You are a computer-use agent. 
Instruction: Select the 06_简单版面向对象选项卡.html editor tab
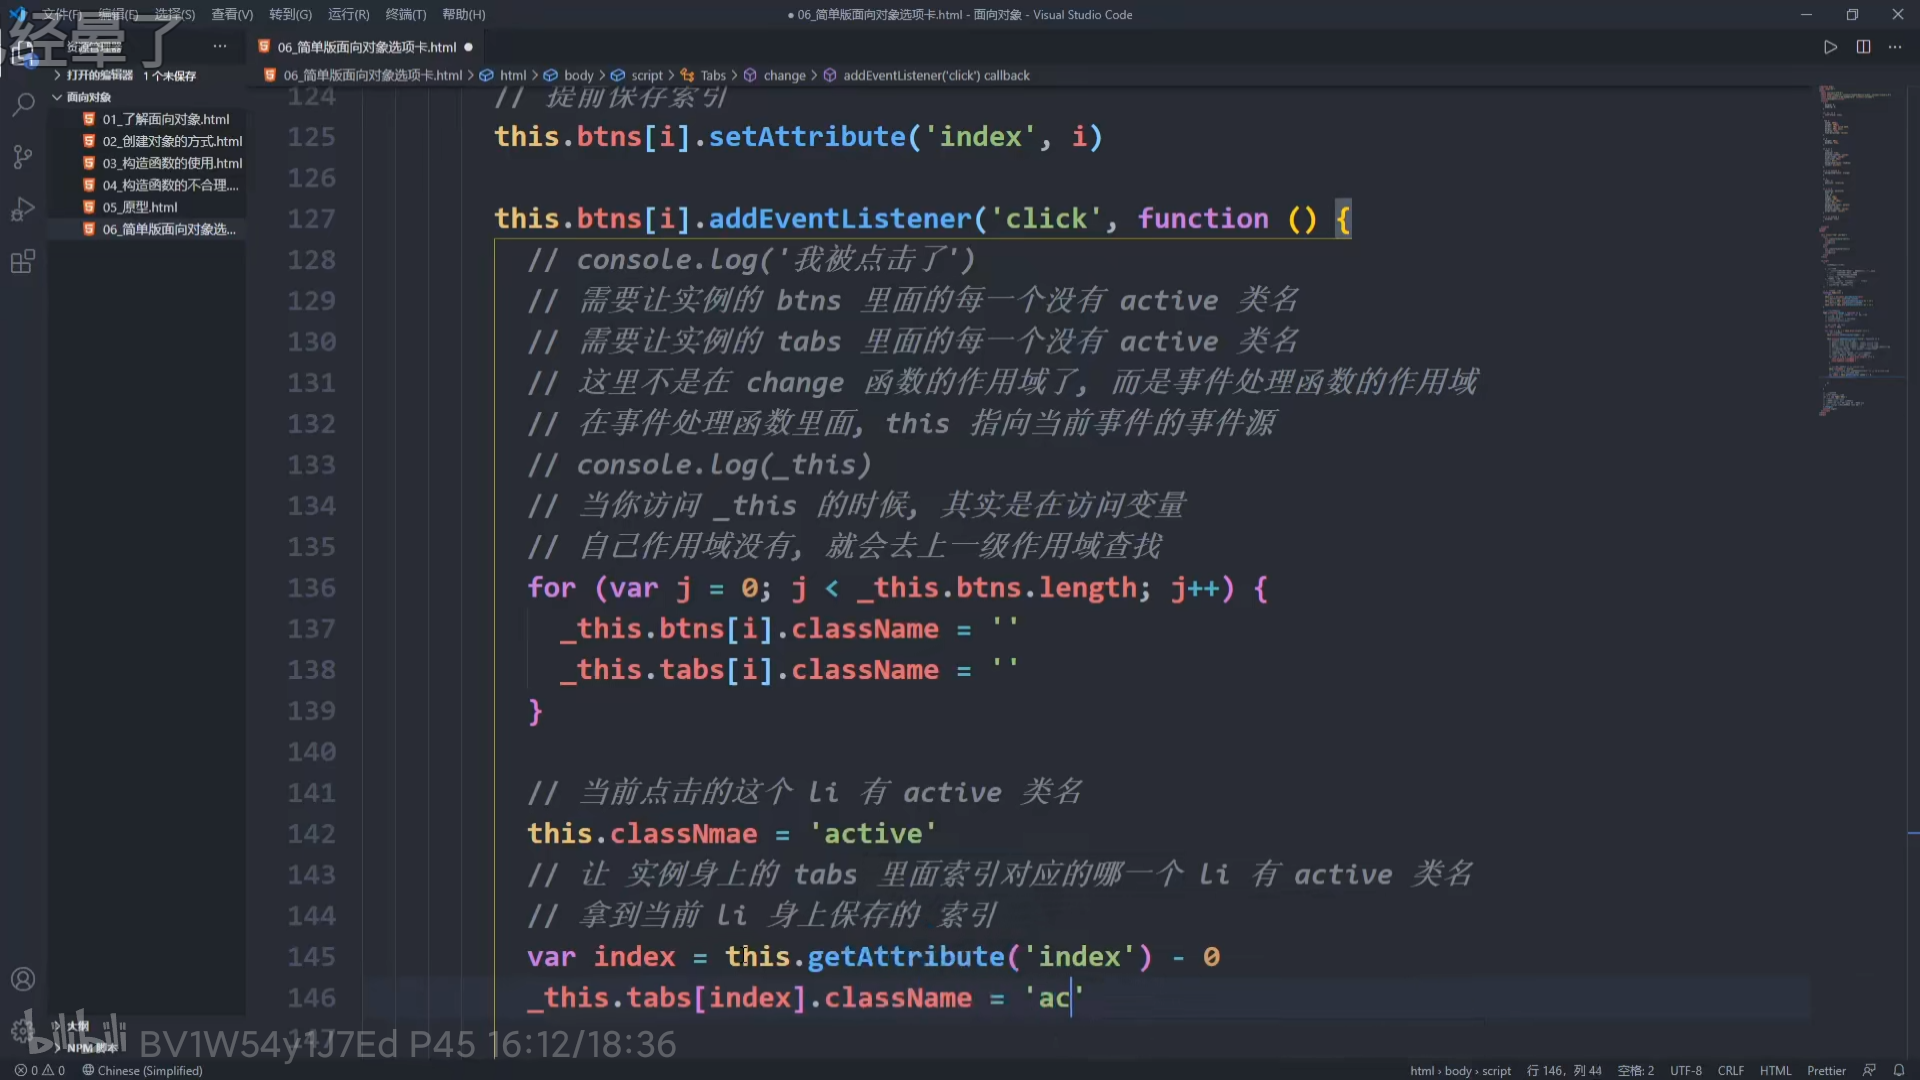366,47
